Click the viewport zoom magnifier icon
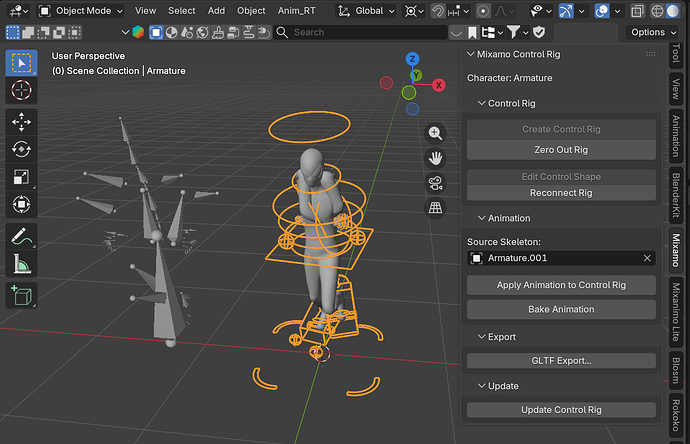 pos(435,133)
